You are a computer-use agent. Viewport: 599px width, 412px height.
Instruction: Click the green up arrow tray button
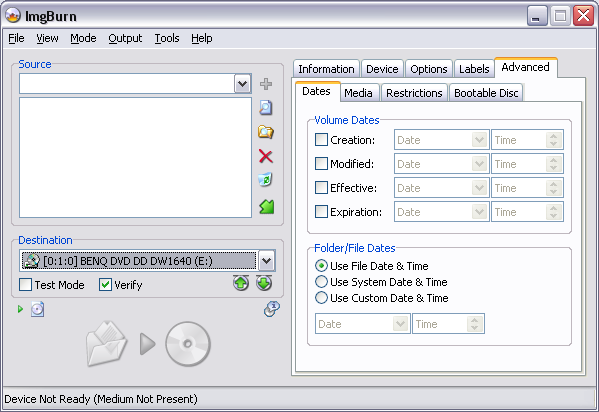(x=241, y=283)
